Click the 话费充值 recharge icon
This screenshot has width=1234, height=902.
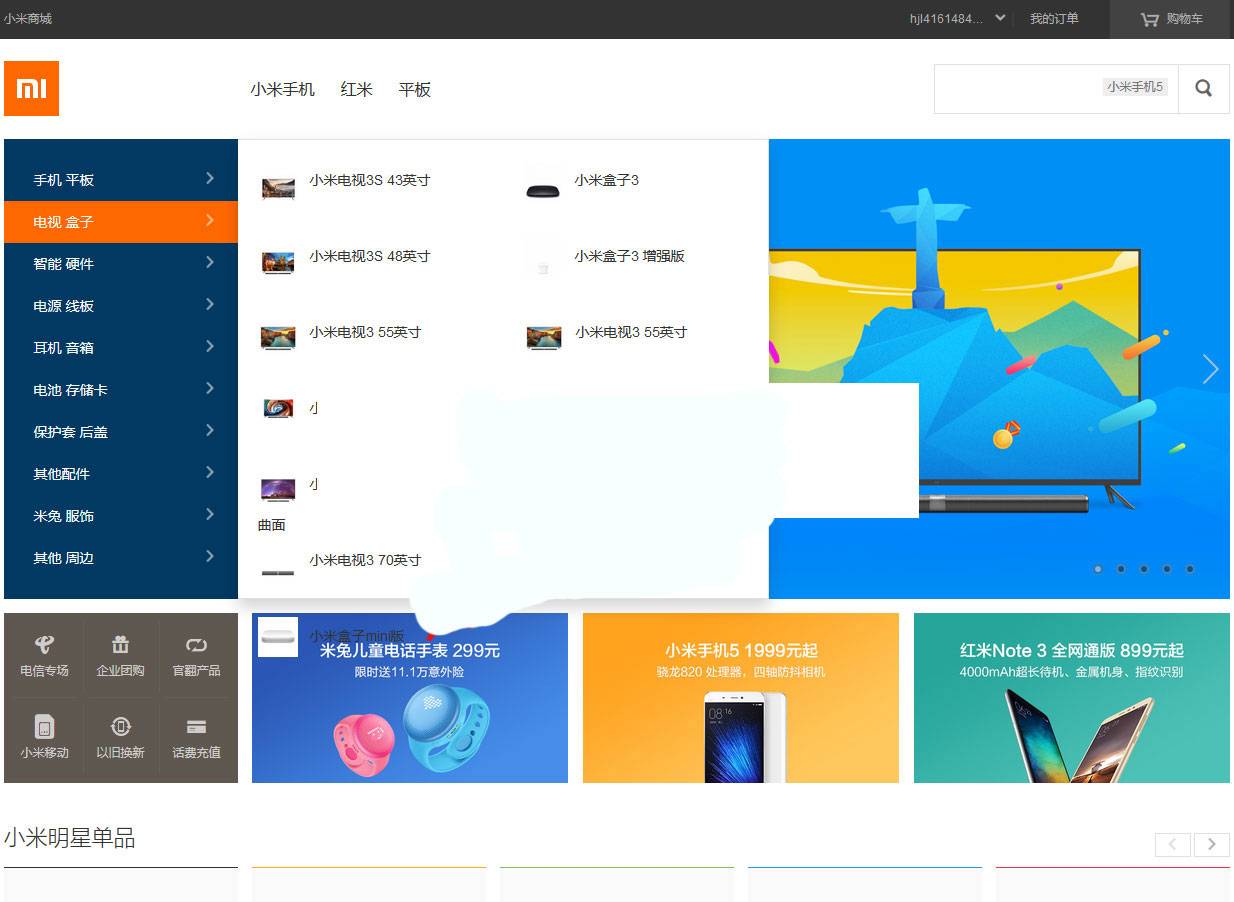(x=196, y=737)
